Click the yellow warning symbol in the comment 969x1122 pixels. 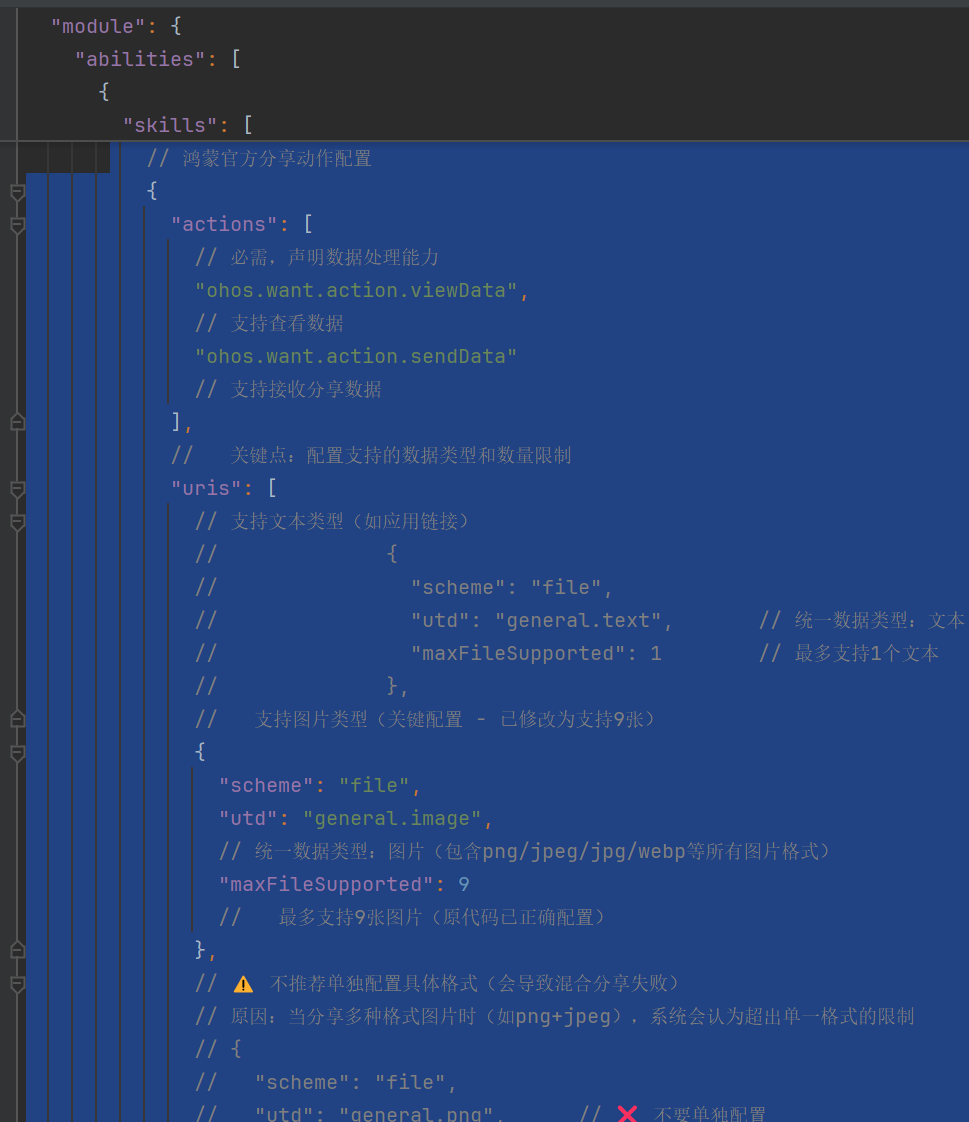click(243, 985)
